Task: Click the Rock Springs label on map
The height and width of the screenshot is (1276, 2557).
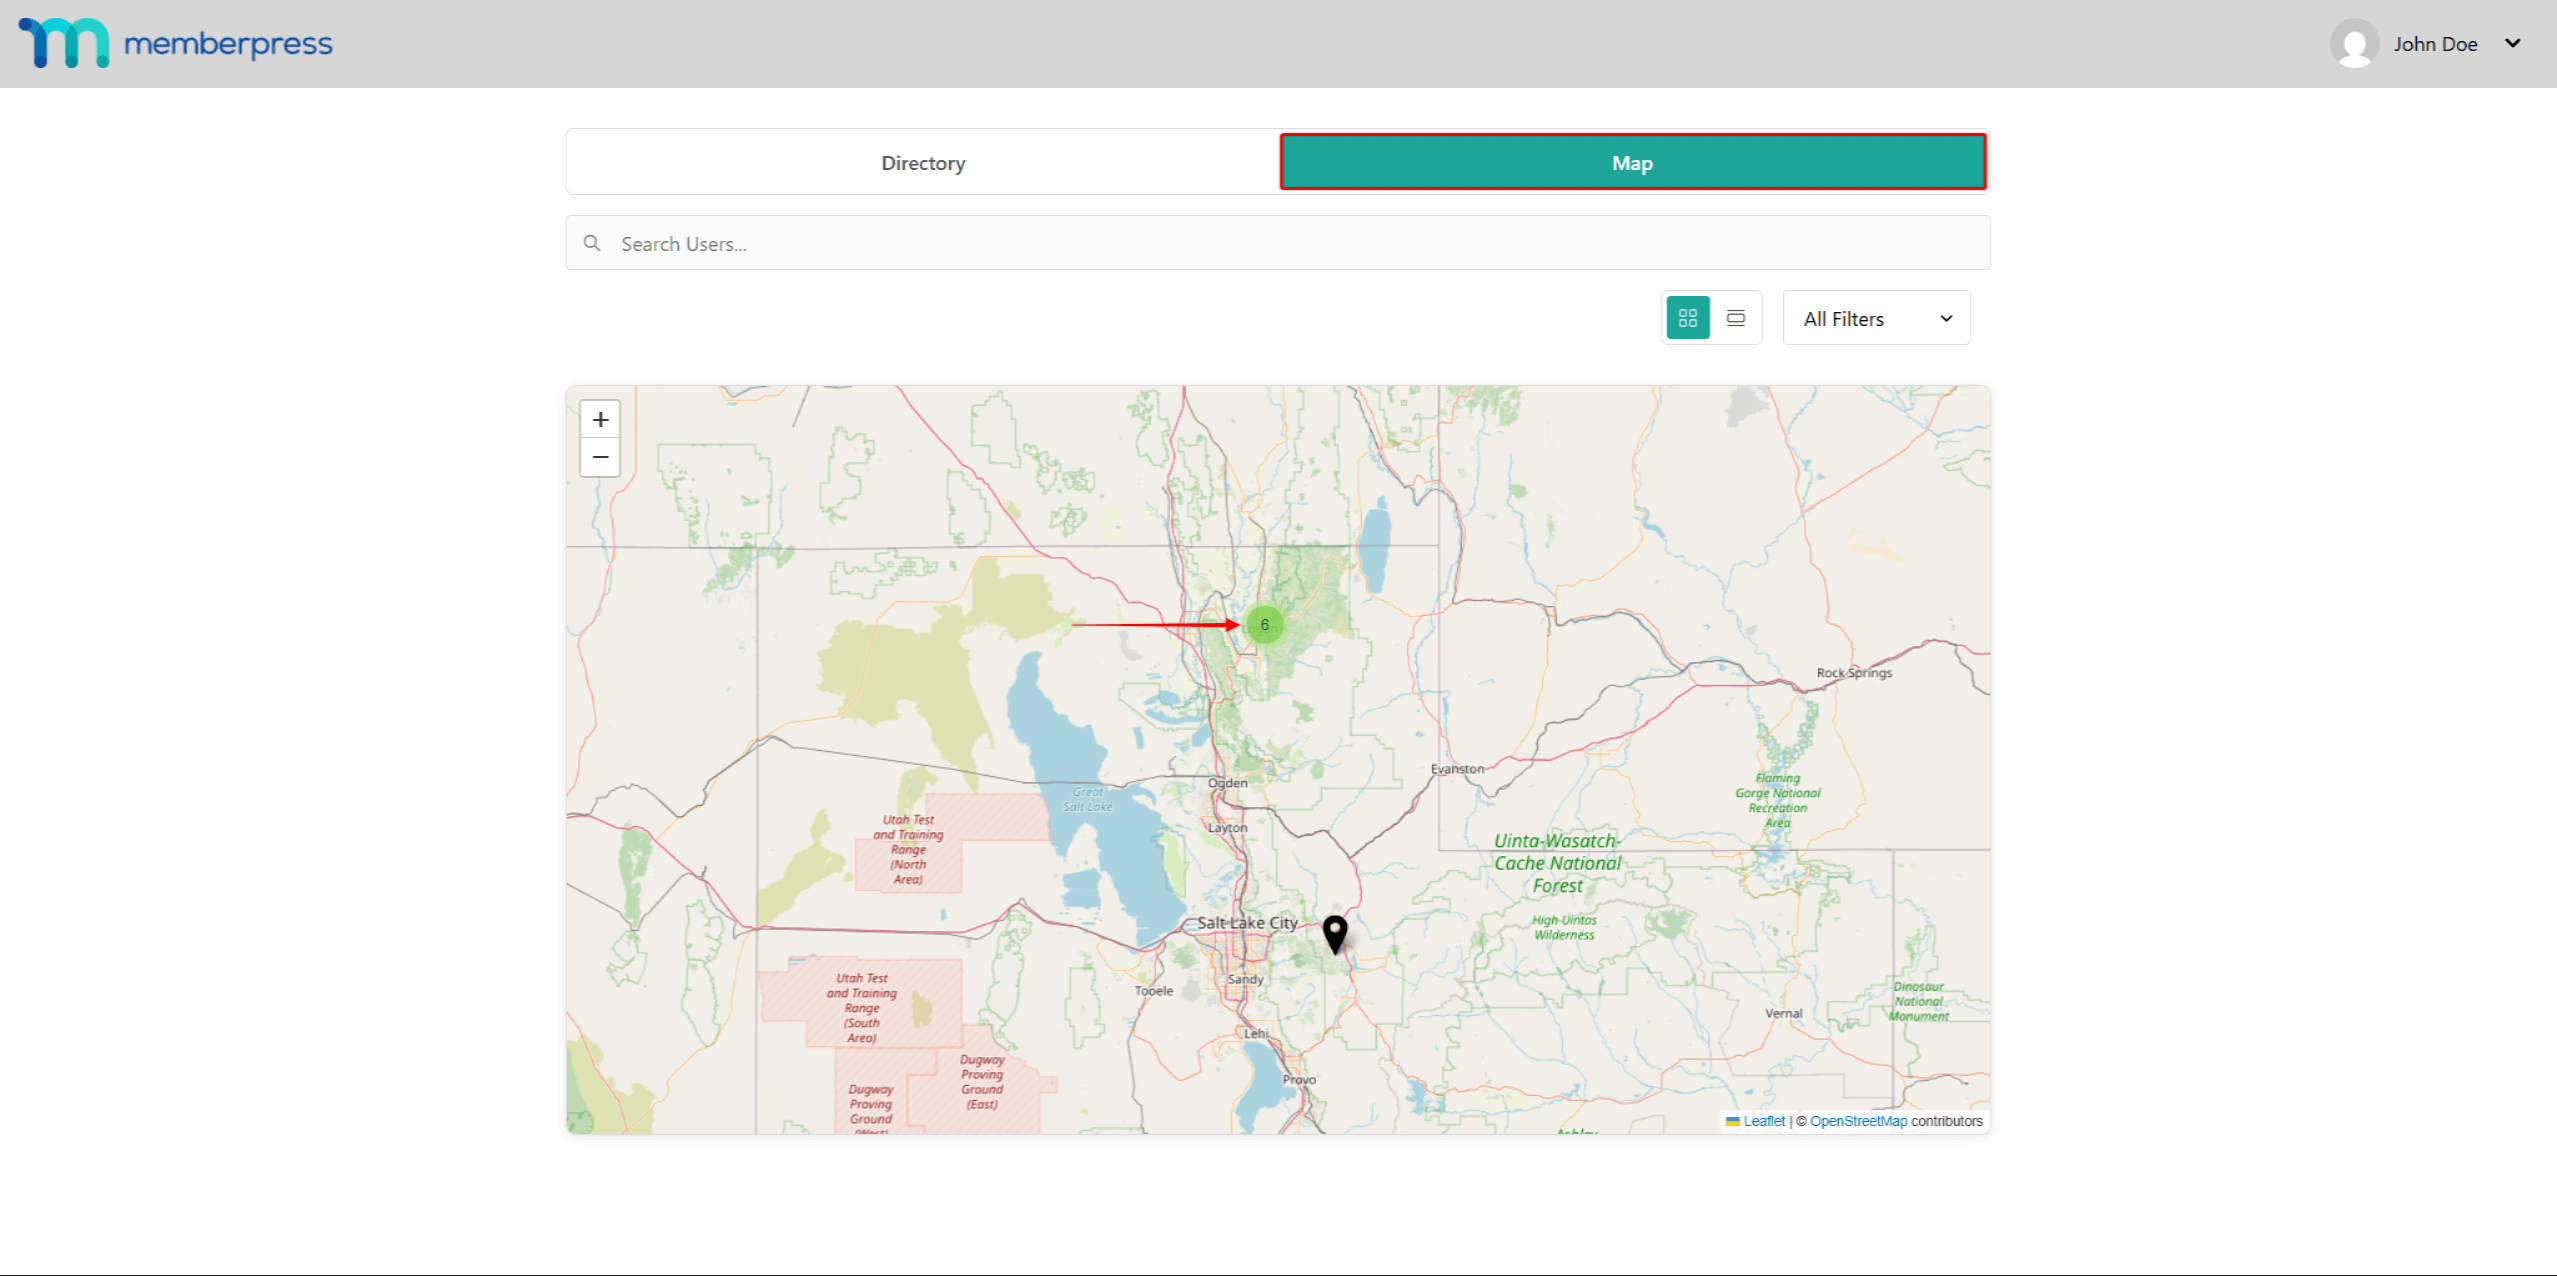Action: (x=1853, y=673)
